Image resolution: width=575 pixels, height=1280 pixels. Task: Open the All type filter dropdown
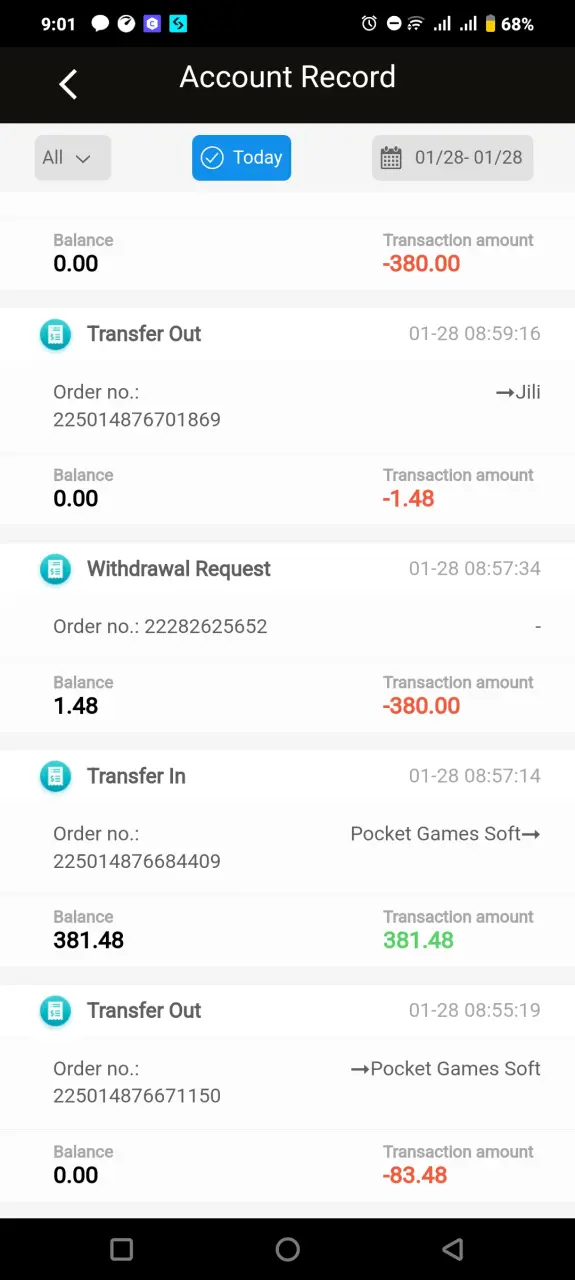coord(72,158)
